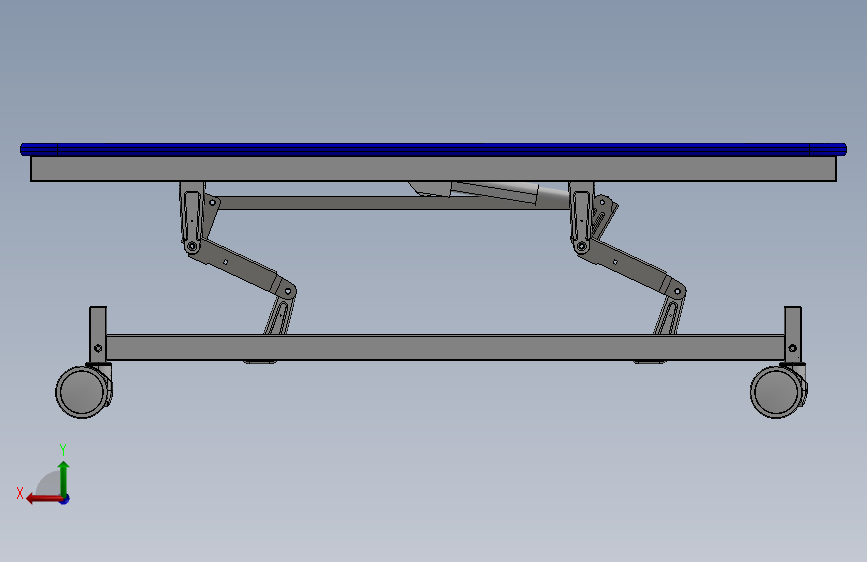Click the green Y axis arrow of triad
The width and height of the screenshot is (867, 562).
pos(64,477)
